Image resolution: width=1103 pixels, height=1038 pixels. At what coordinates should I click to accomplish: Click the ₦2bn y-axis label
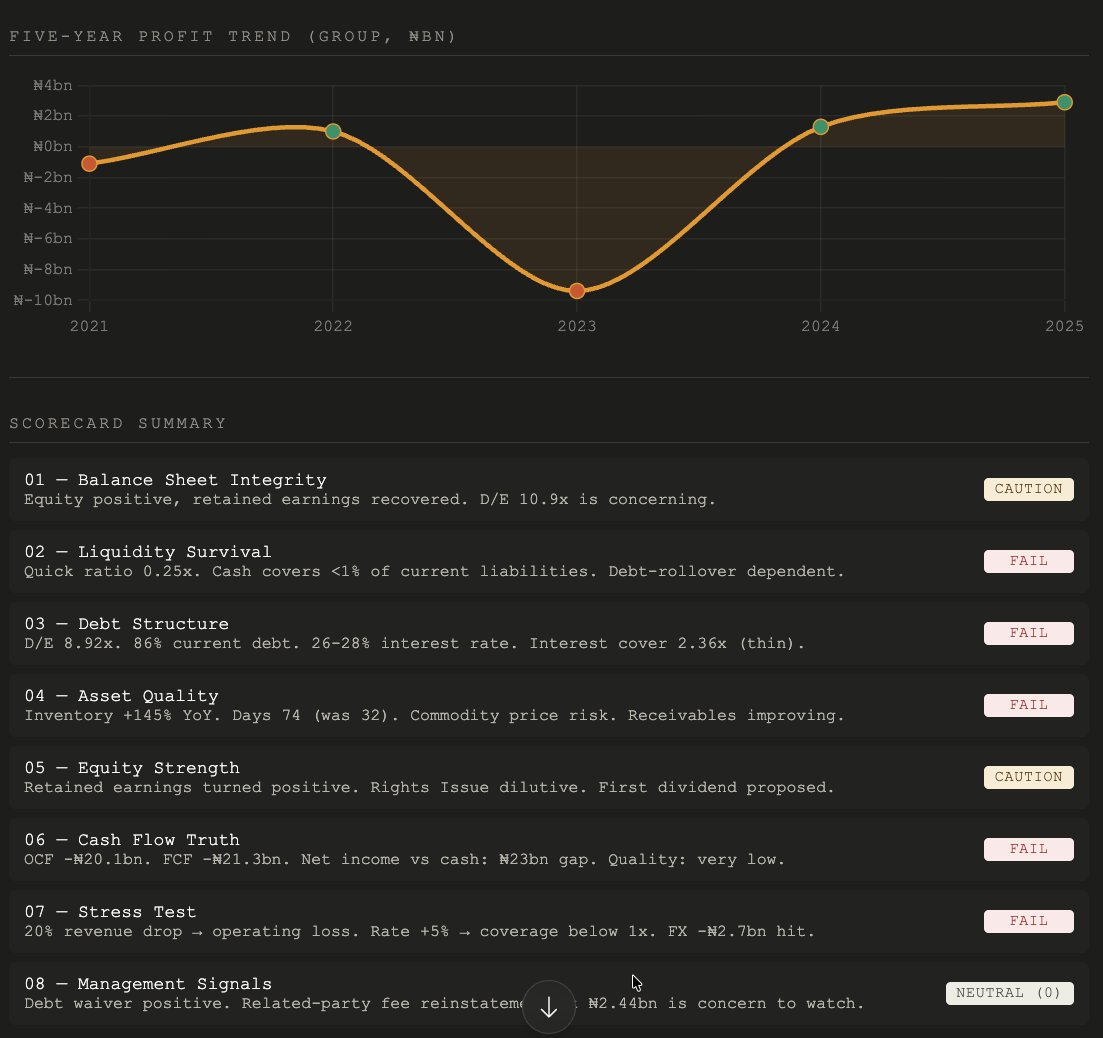tap(53, 115)
